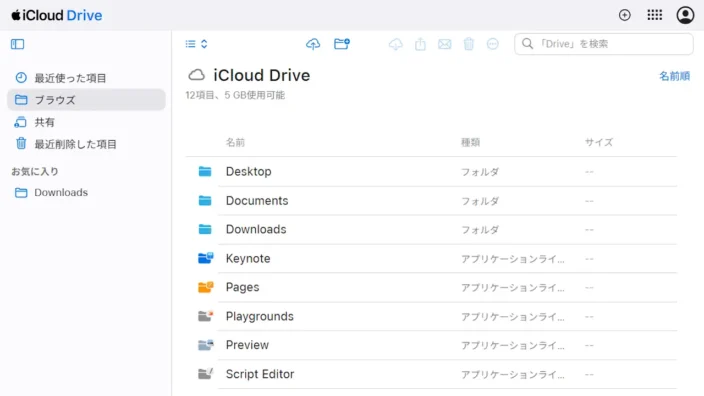704x396 pixels.
Task: Select the Script Editor row
Action: 431,374
